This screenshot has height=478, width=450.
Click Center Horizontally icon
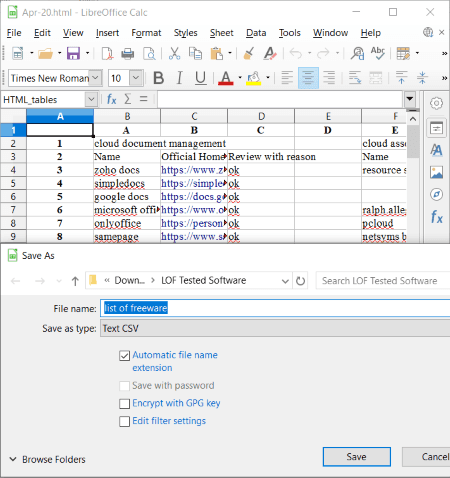tap(308, 78)
